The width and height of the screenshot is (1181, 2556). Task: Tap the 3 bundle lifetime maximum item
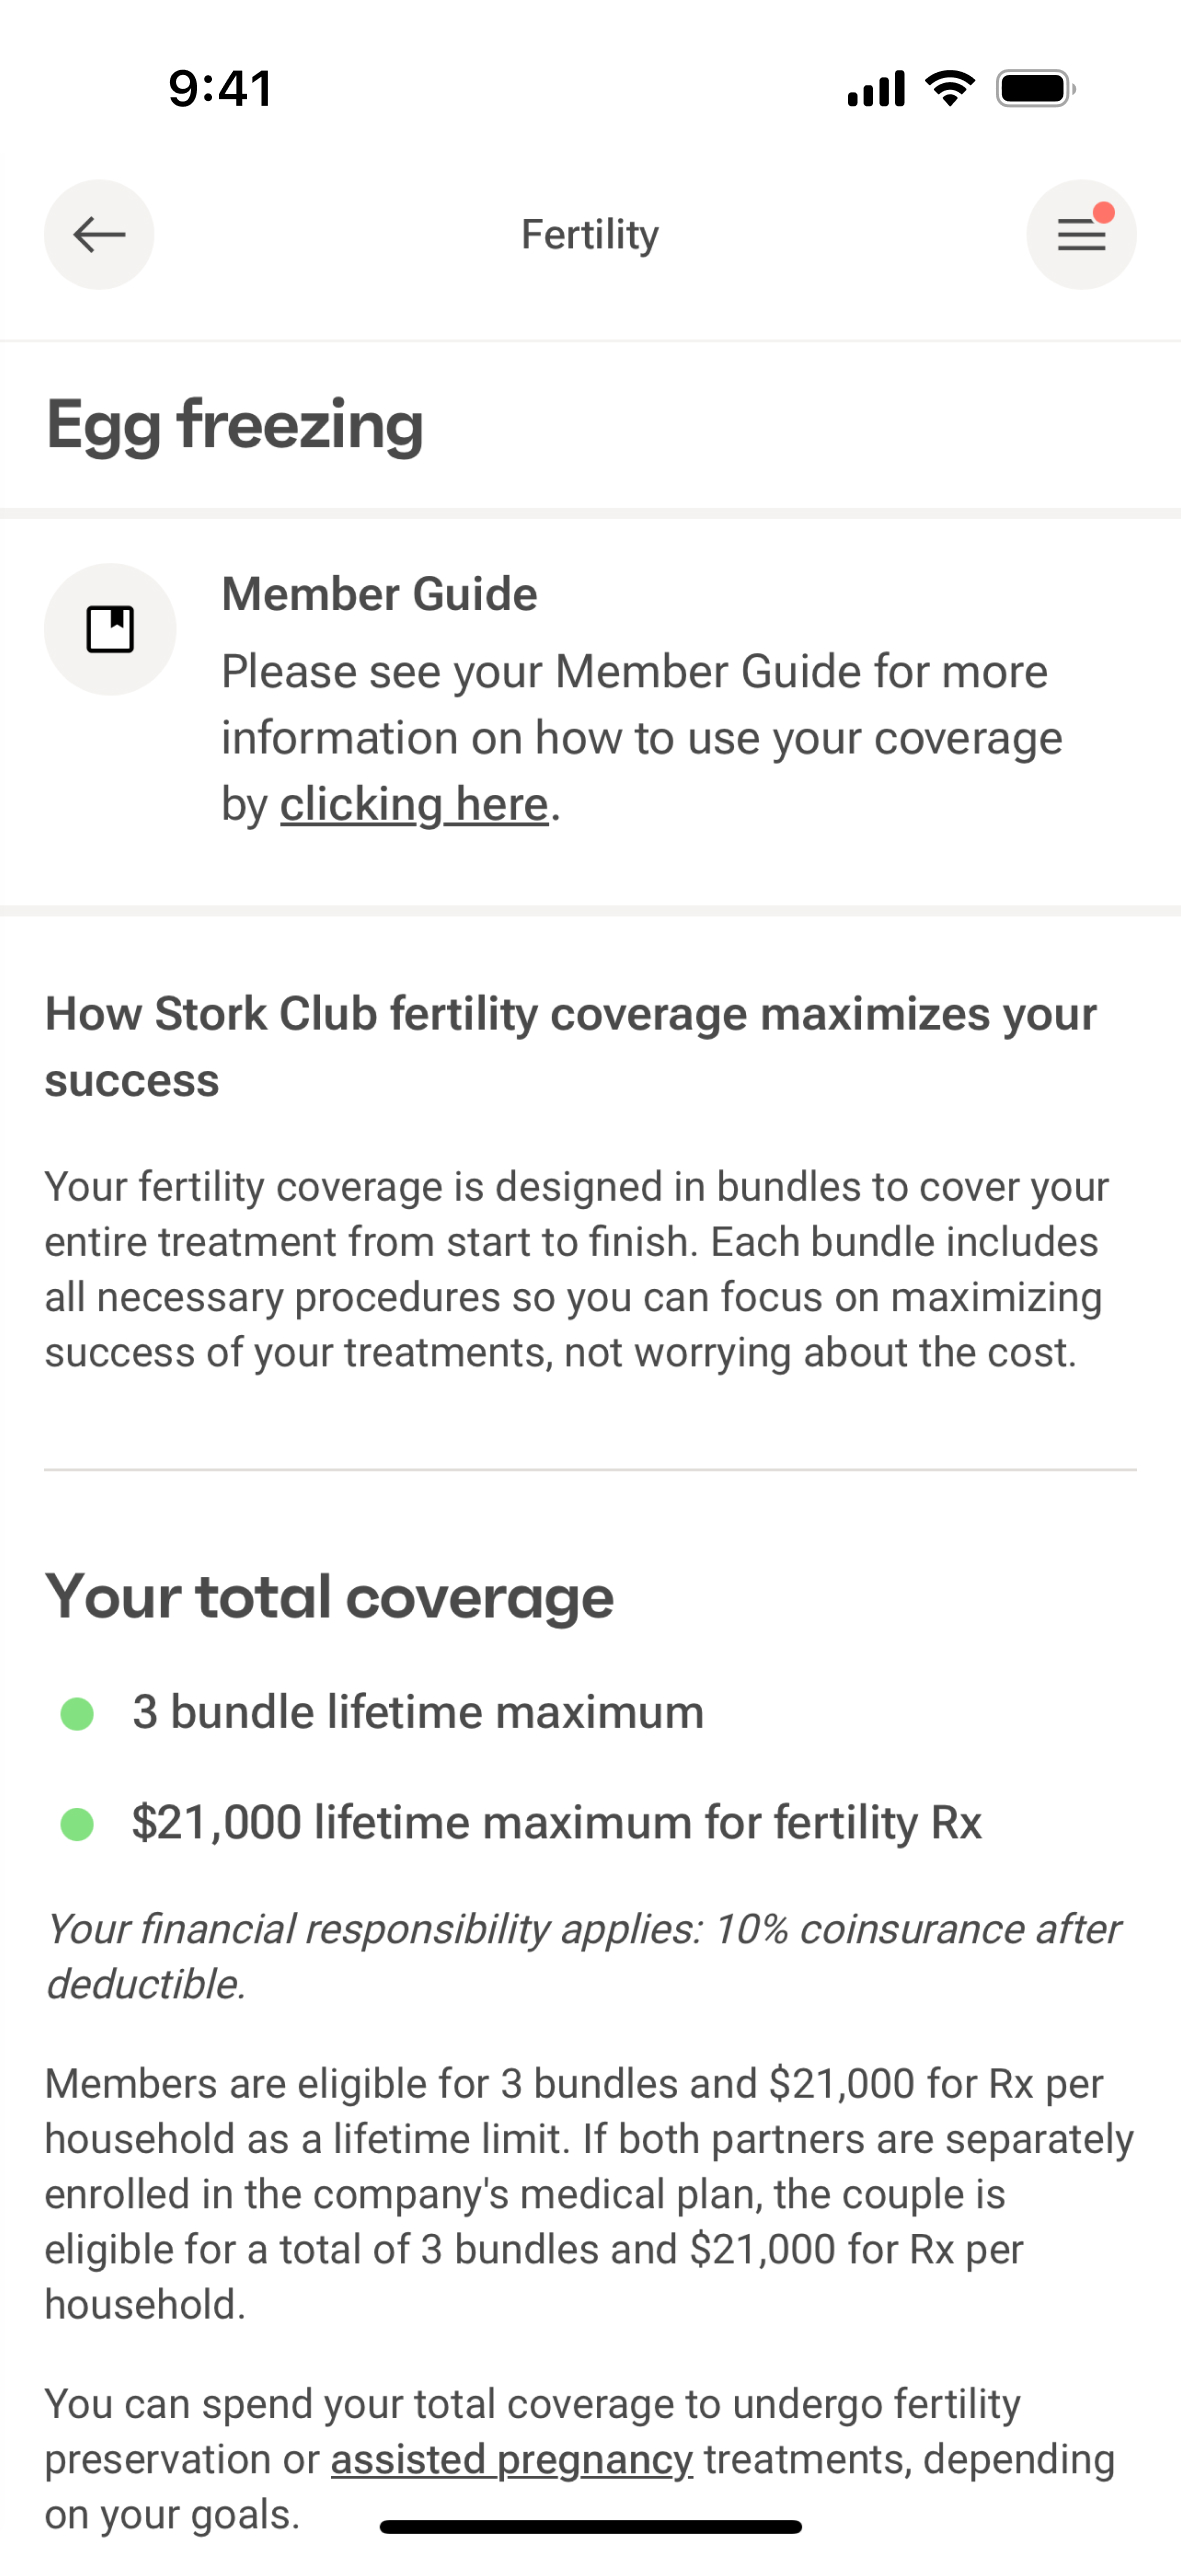coord(418,1712)
